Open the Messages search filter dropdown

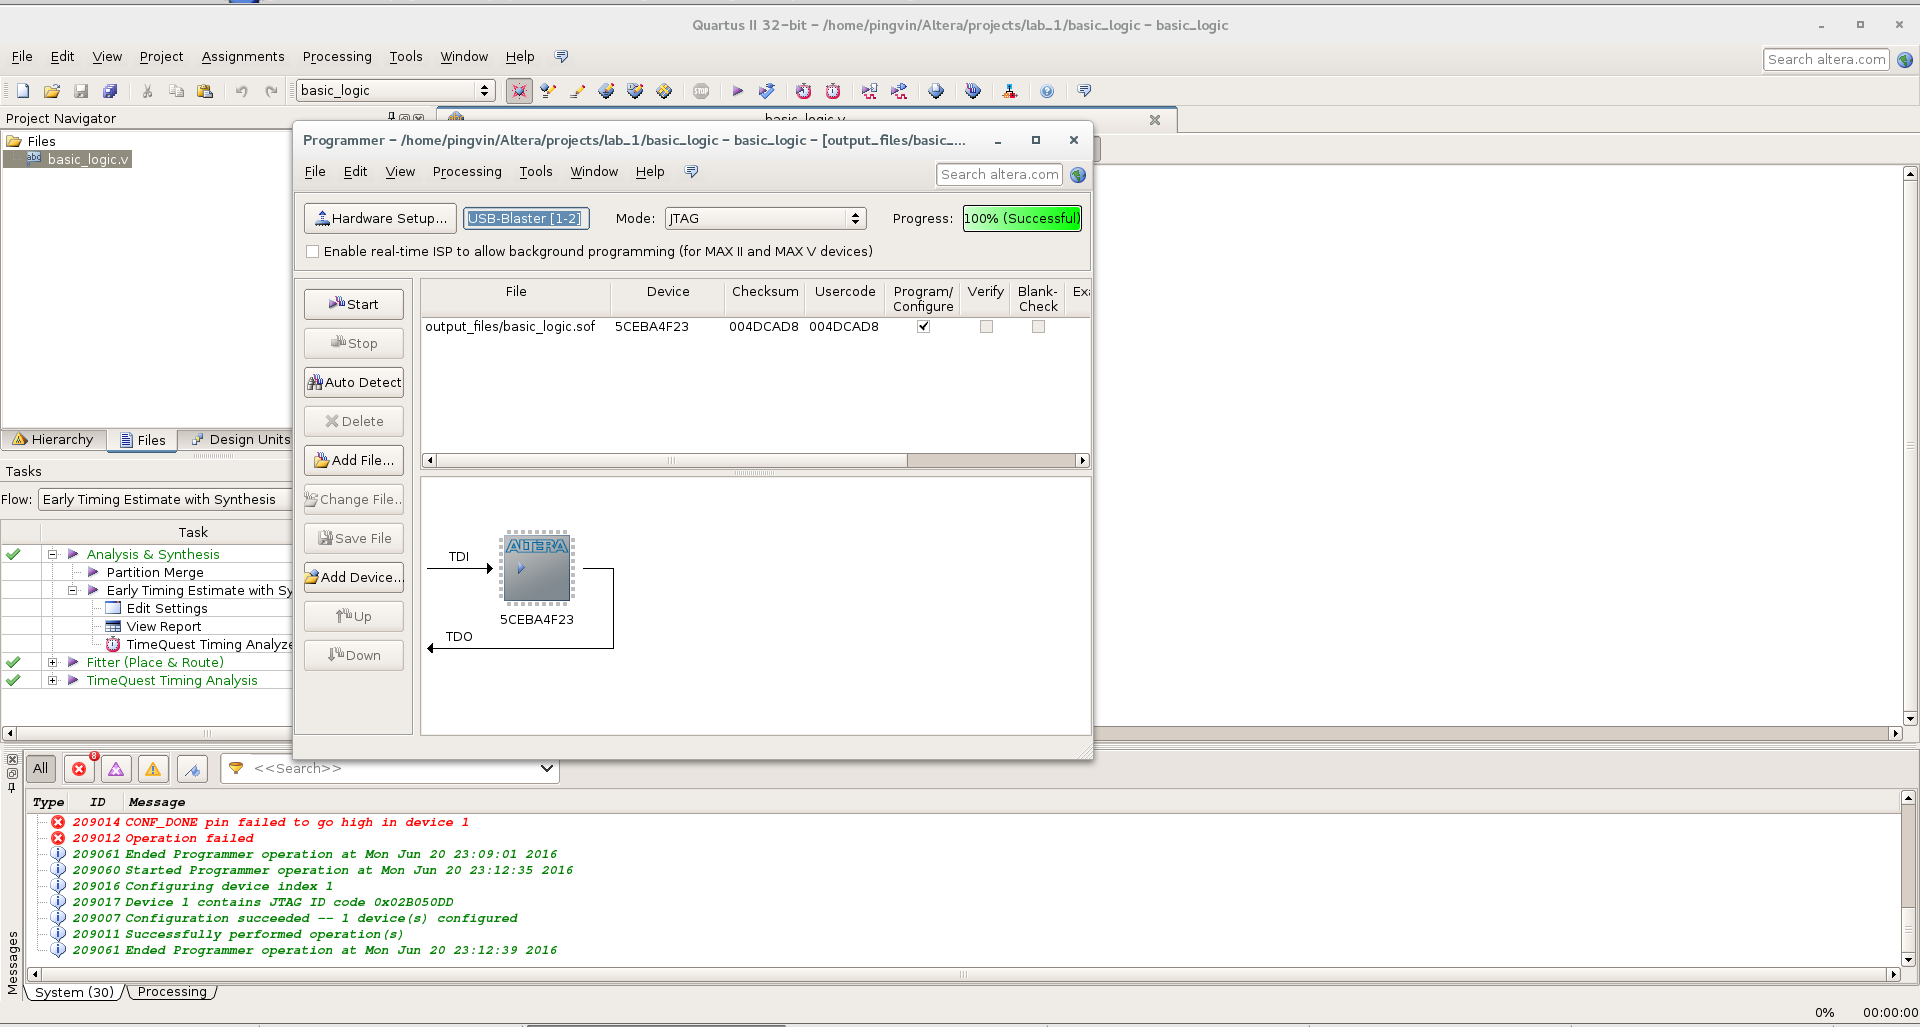click(x=546, y=769)
